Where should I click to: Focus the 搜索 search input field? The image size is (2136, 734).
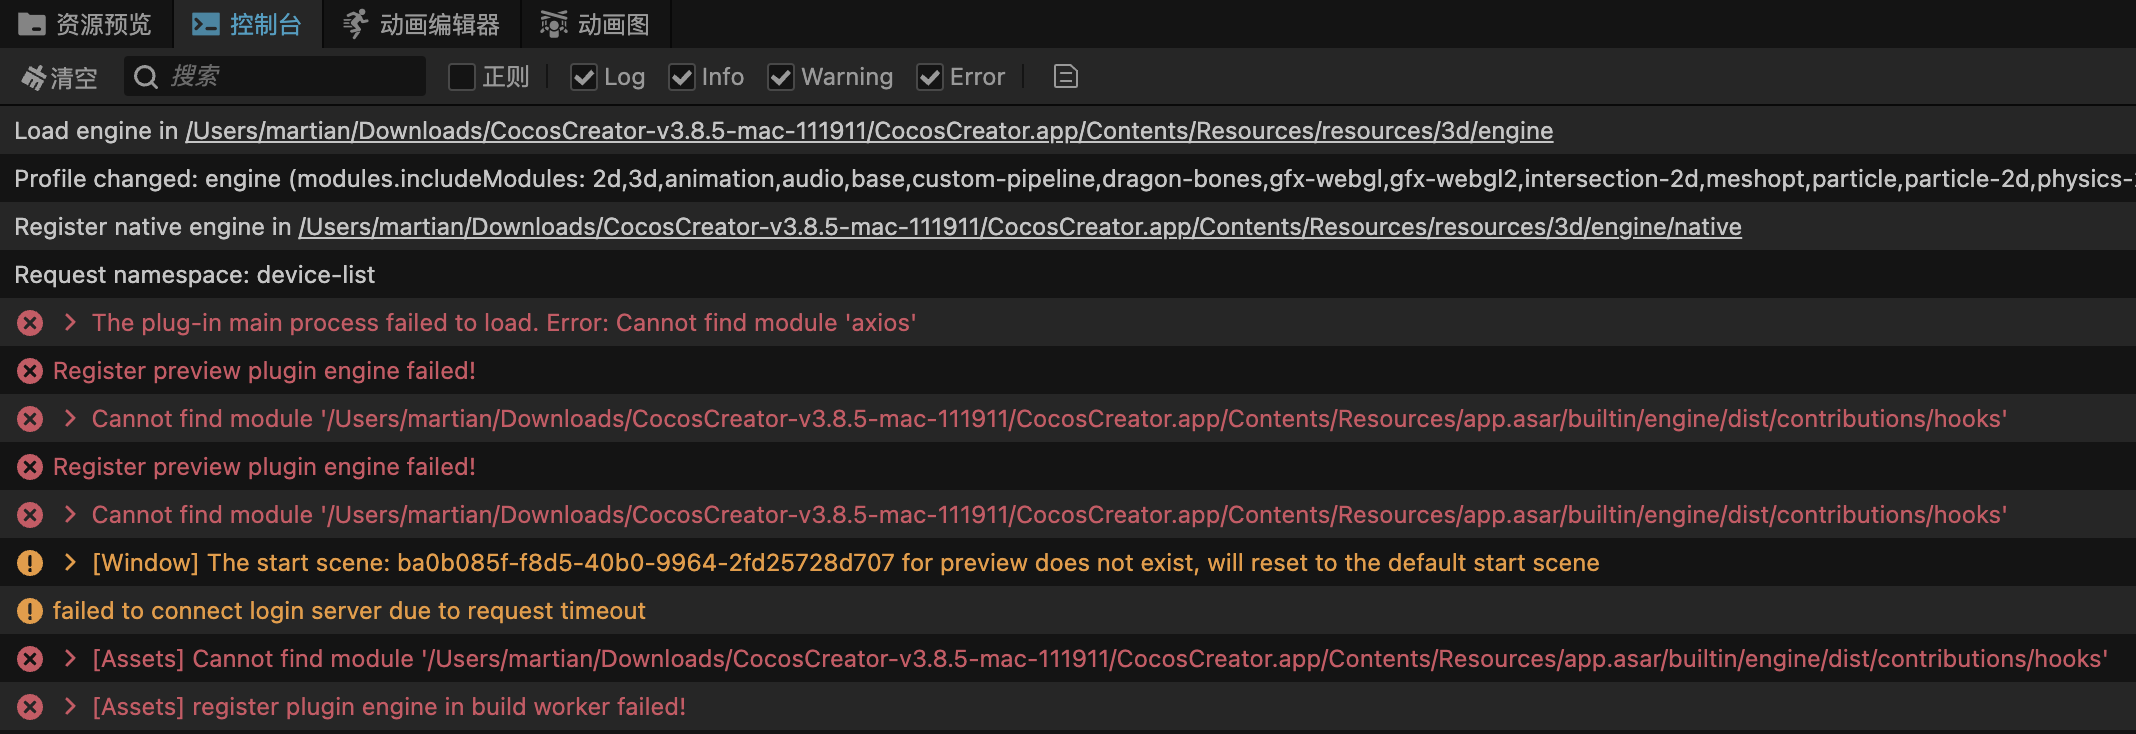tap(290, 77)
